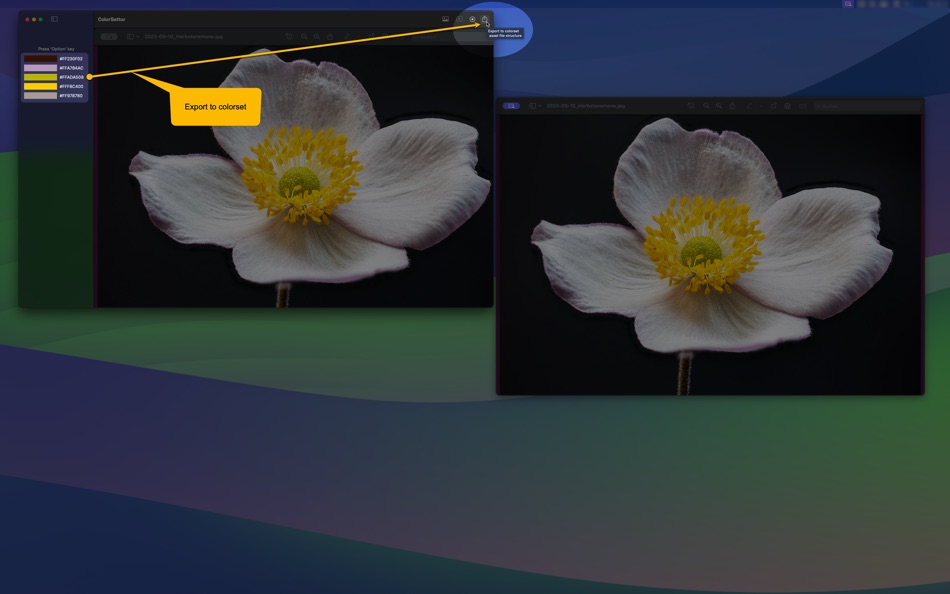Viewport: 950px width, 594px height.
Task: Click the rotate box icon in the right Preview window
Action: click(774, 105)
